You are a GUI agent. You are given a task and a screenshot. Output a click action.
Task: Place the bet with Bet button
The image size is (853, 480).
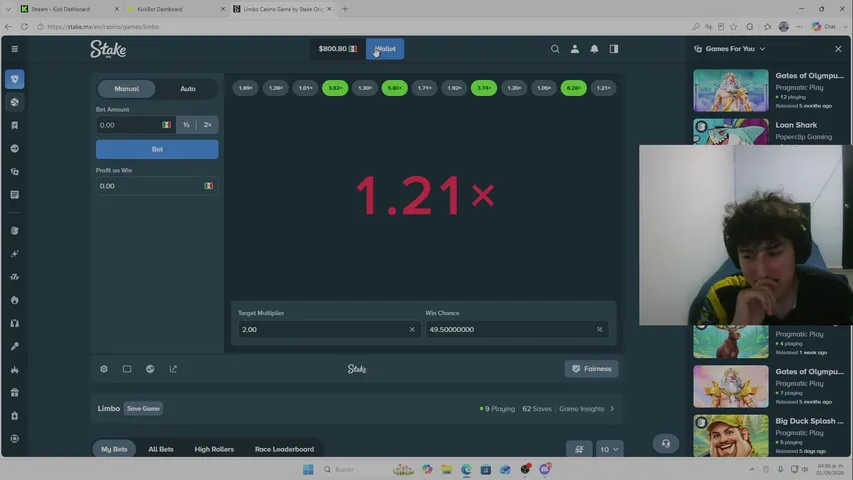(157, 149)
